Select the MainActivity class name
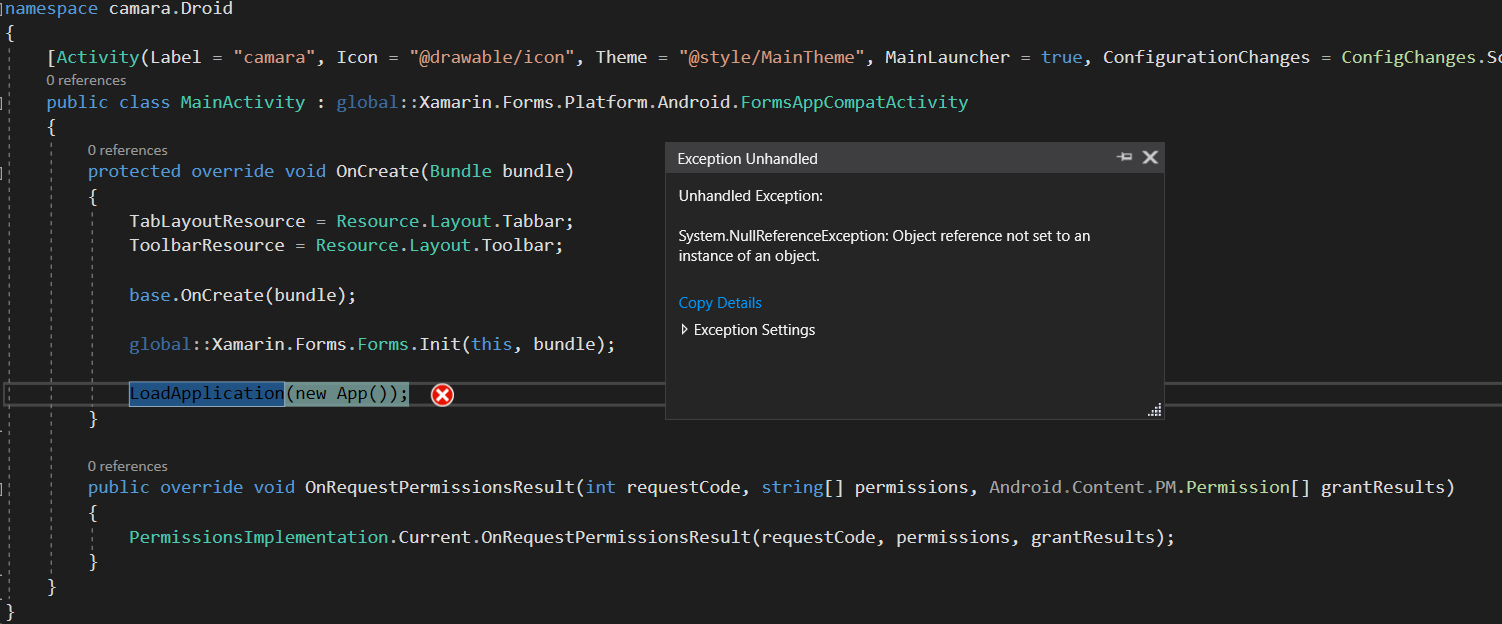The image size is (1502, 624). (242, 102)
